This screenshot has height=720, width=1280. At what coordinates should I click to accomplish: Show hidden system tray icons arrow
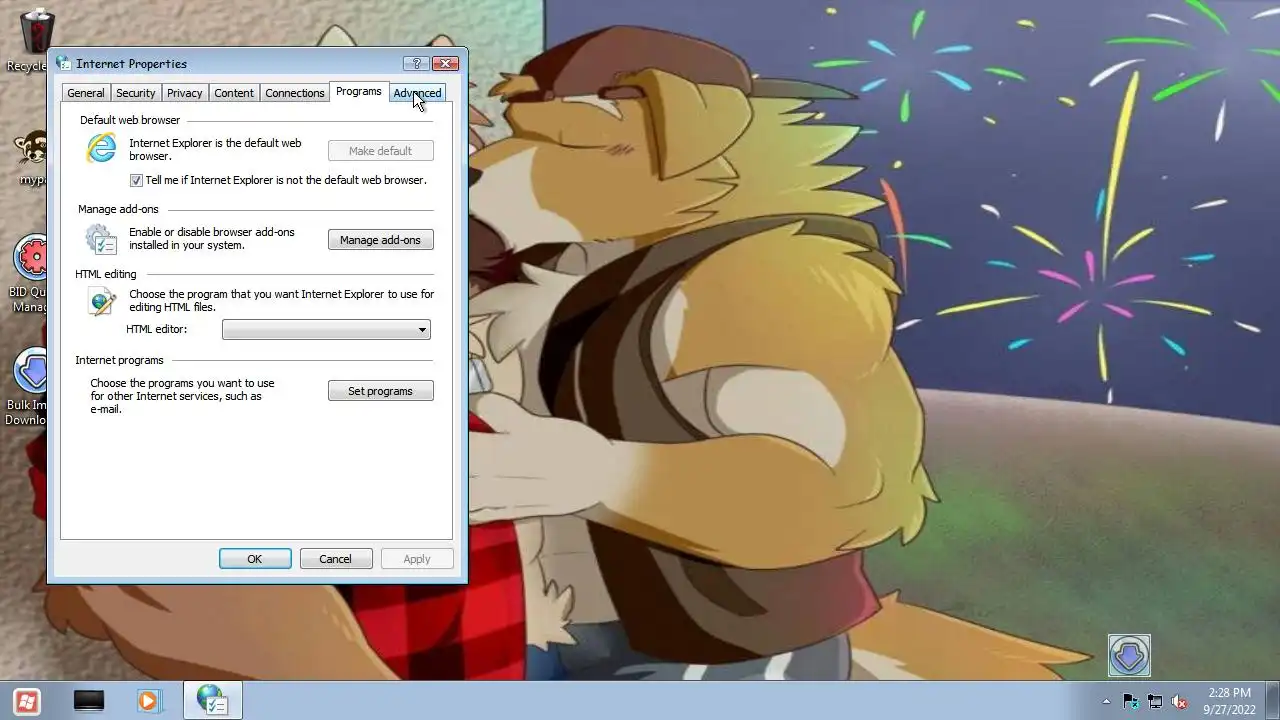tap(1106, 701)
